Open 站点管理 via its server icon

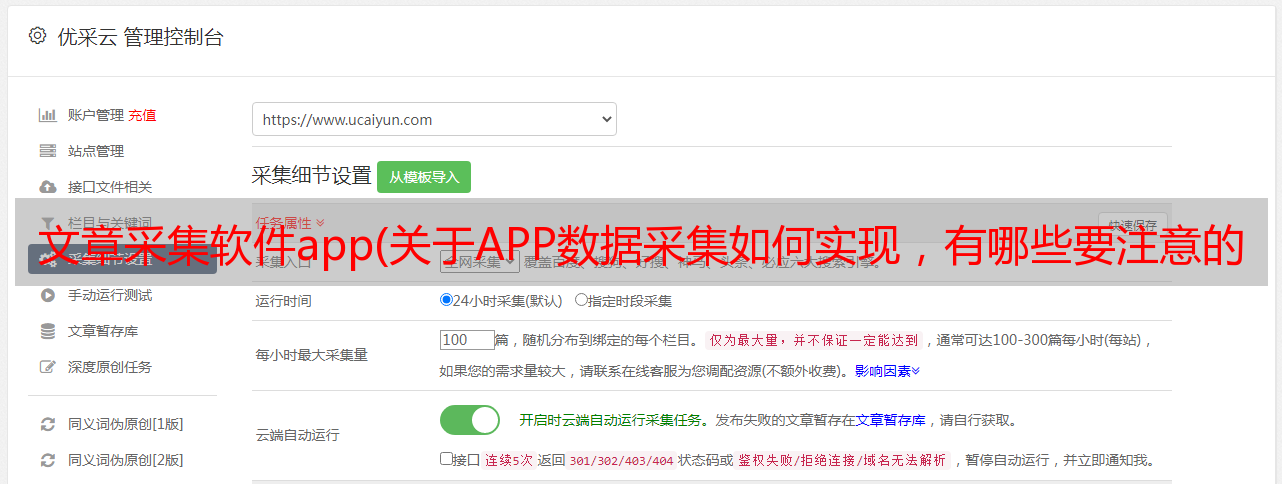point(47,151)
